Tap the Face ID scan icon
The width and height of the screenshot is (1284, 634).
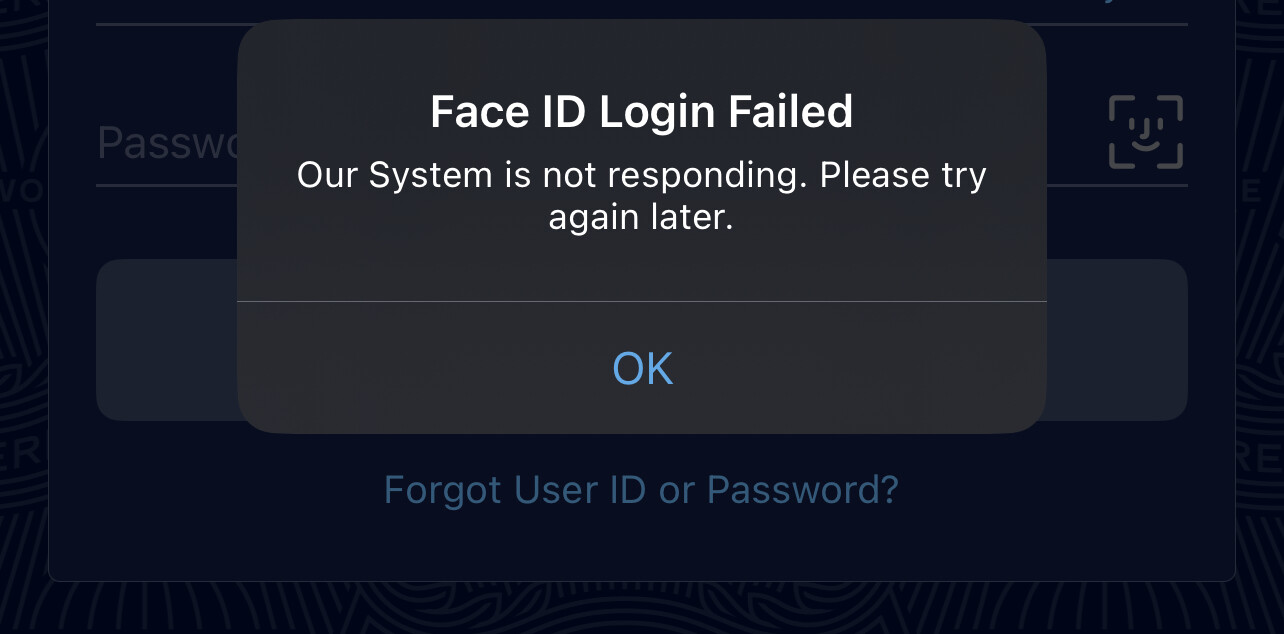point(1146,132)
